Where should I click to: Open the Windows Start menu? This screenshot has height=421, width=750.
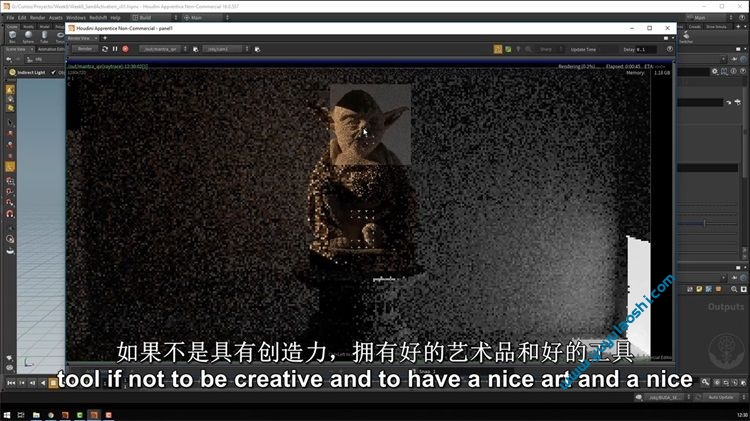(x=7, y=415)
